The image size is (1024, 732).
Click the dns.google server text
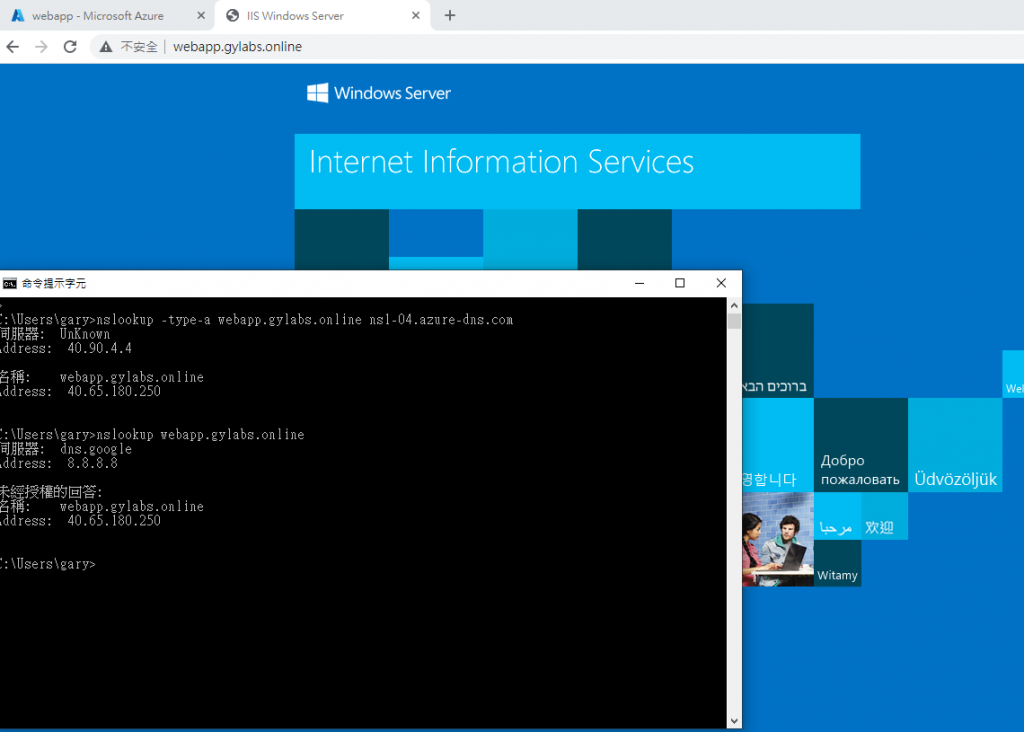pyautogui.click(x=96, y=449)
